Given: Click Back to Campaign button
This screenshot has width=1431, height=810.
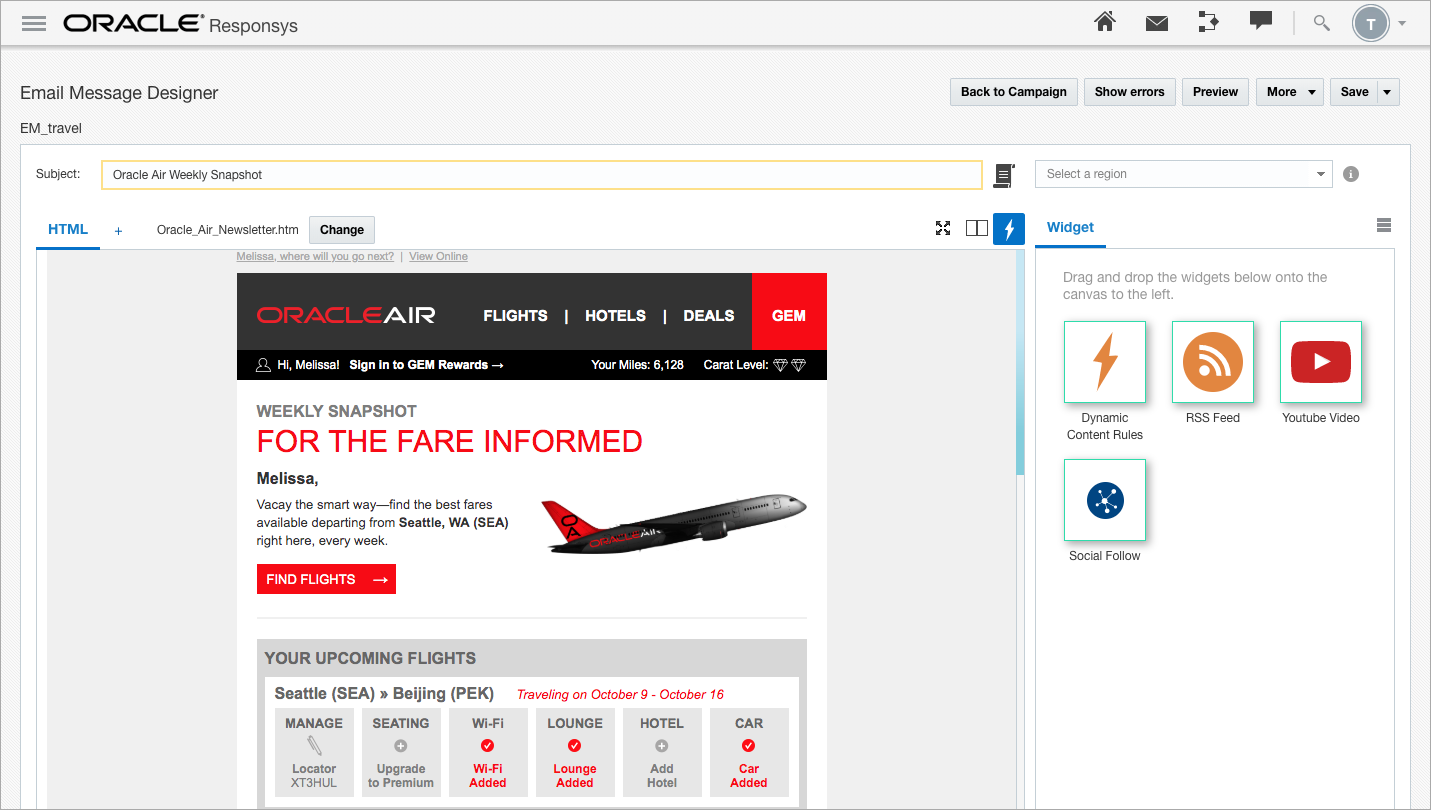Looking at the screenshot, I should pyautogui.click(x=1014, y=92).
